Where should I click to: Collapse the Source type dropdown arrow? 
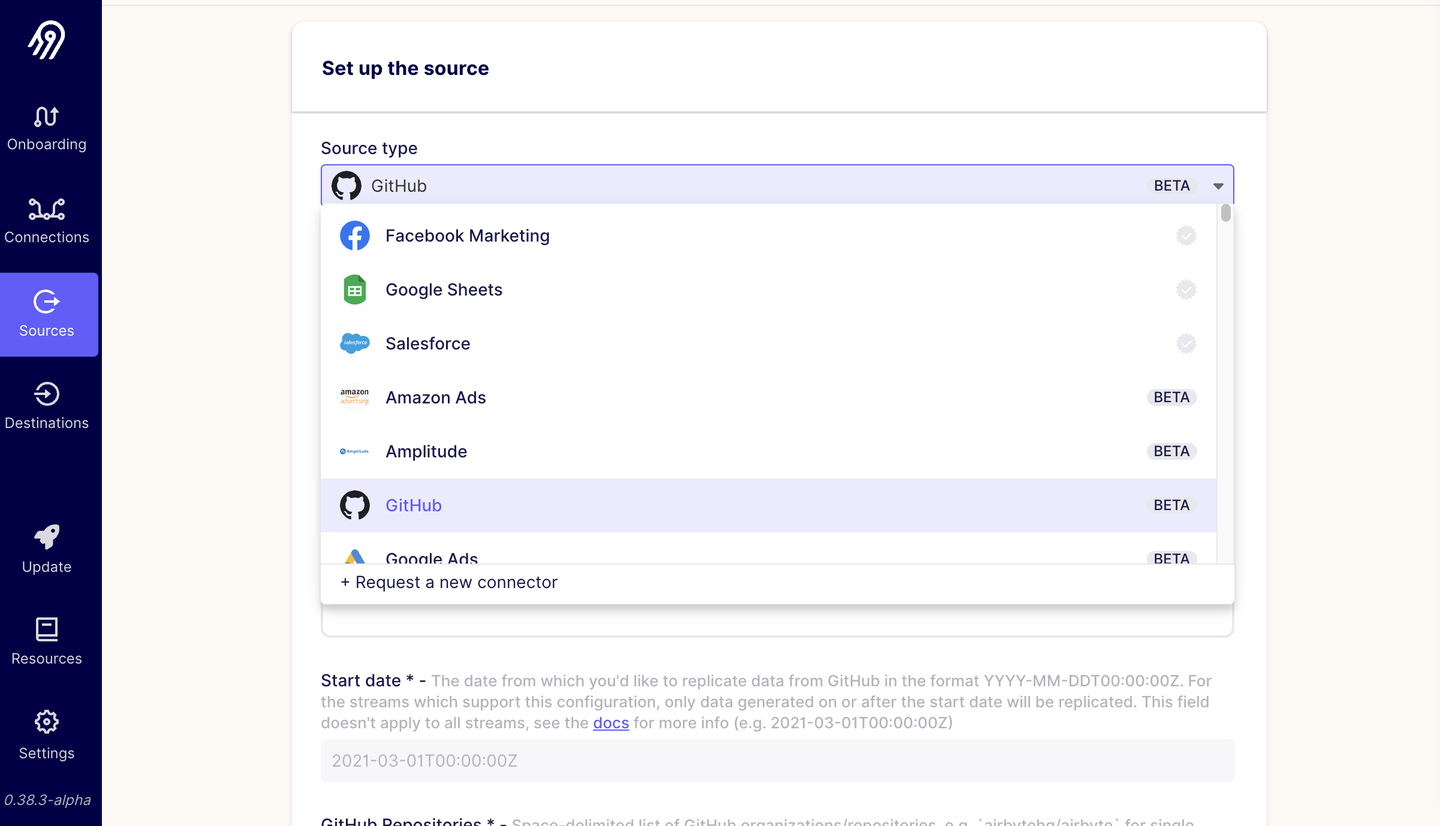tap(1218, 186)
